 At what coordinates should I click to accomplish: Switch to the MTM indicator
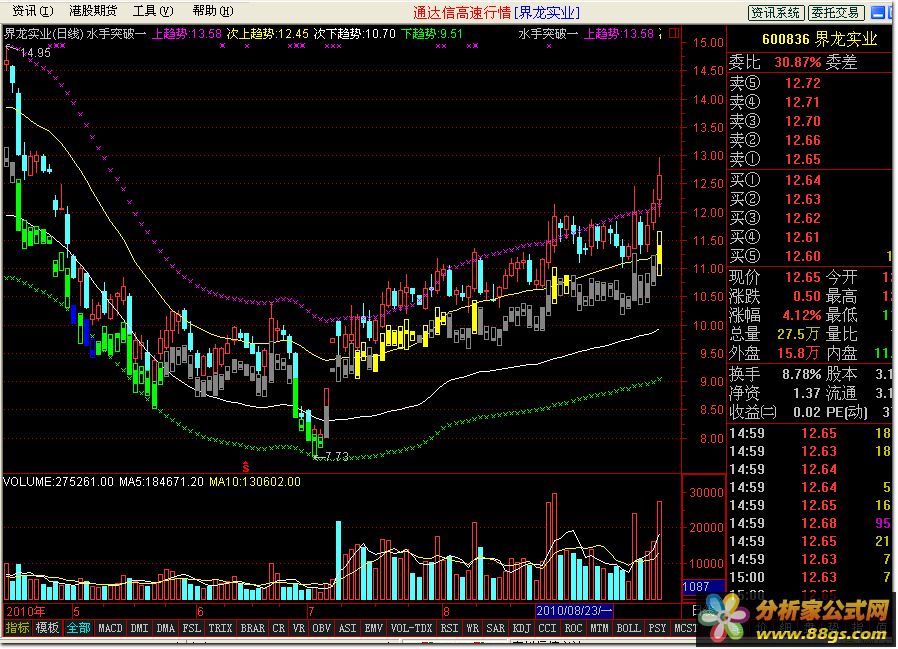click(600, 628)
